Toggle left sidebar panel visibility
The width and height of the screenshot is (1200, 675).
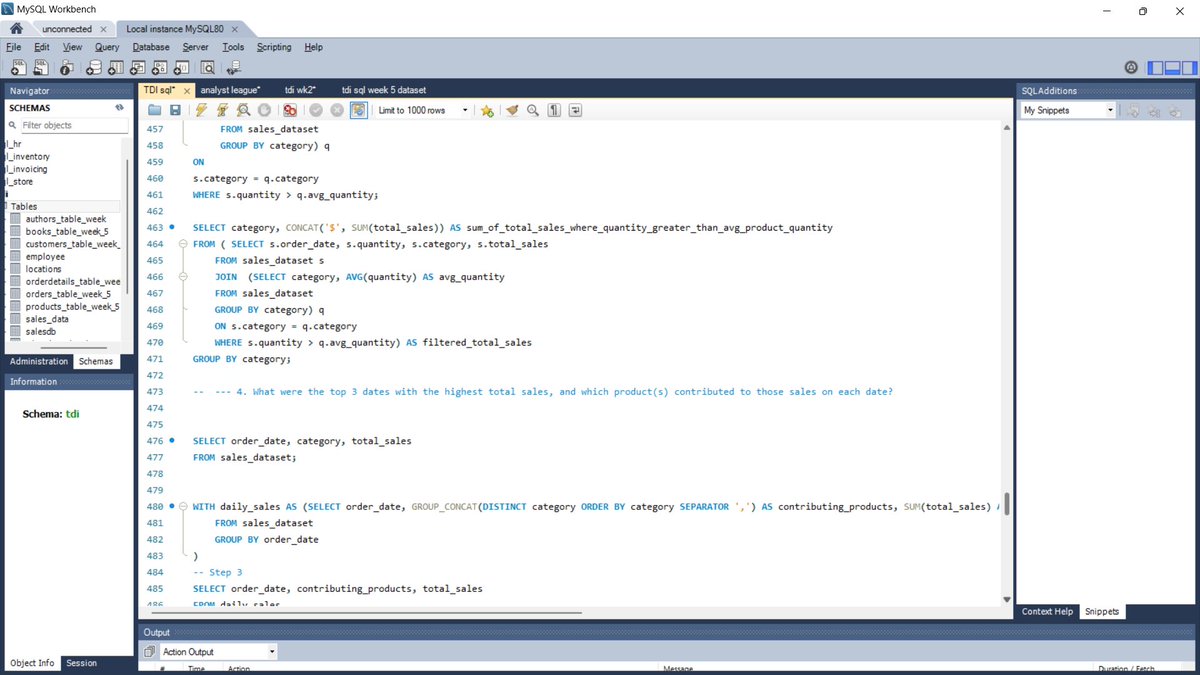point(1155,68)
